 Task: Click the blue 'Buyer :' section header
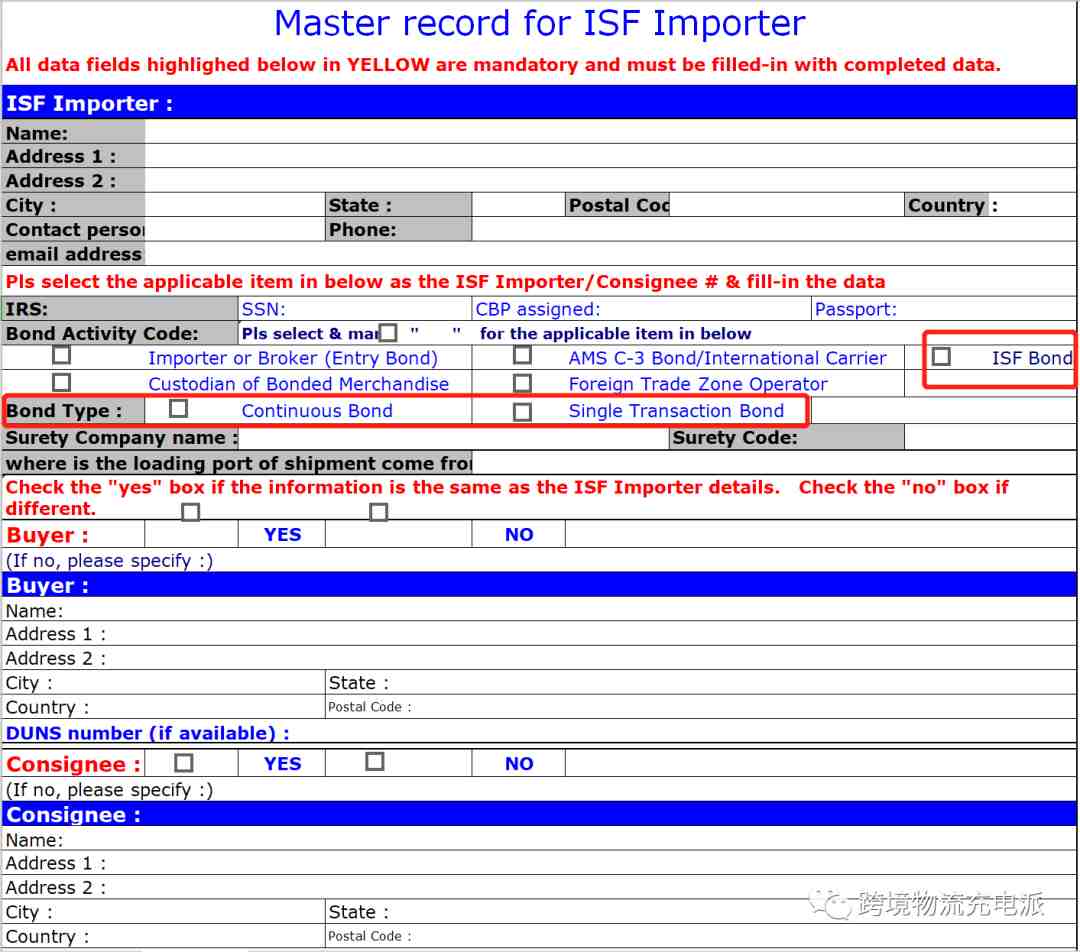tap(539, 585)
